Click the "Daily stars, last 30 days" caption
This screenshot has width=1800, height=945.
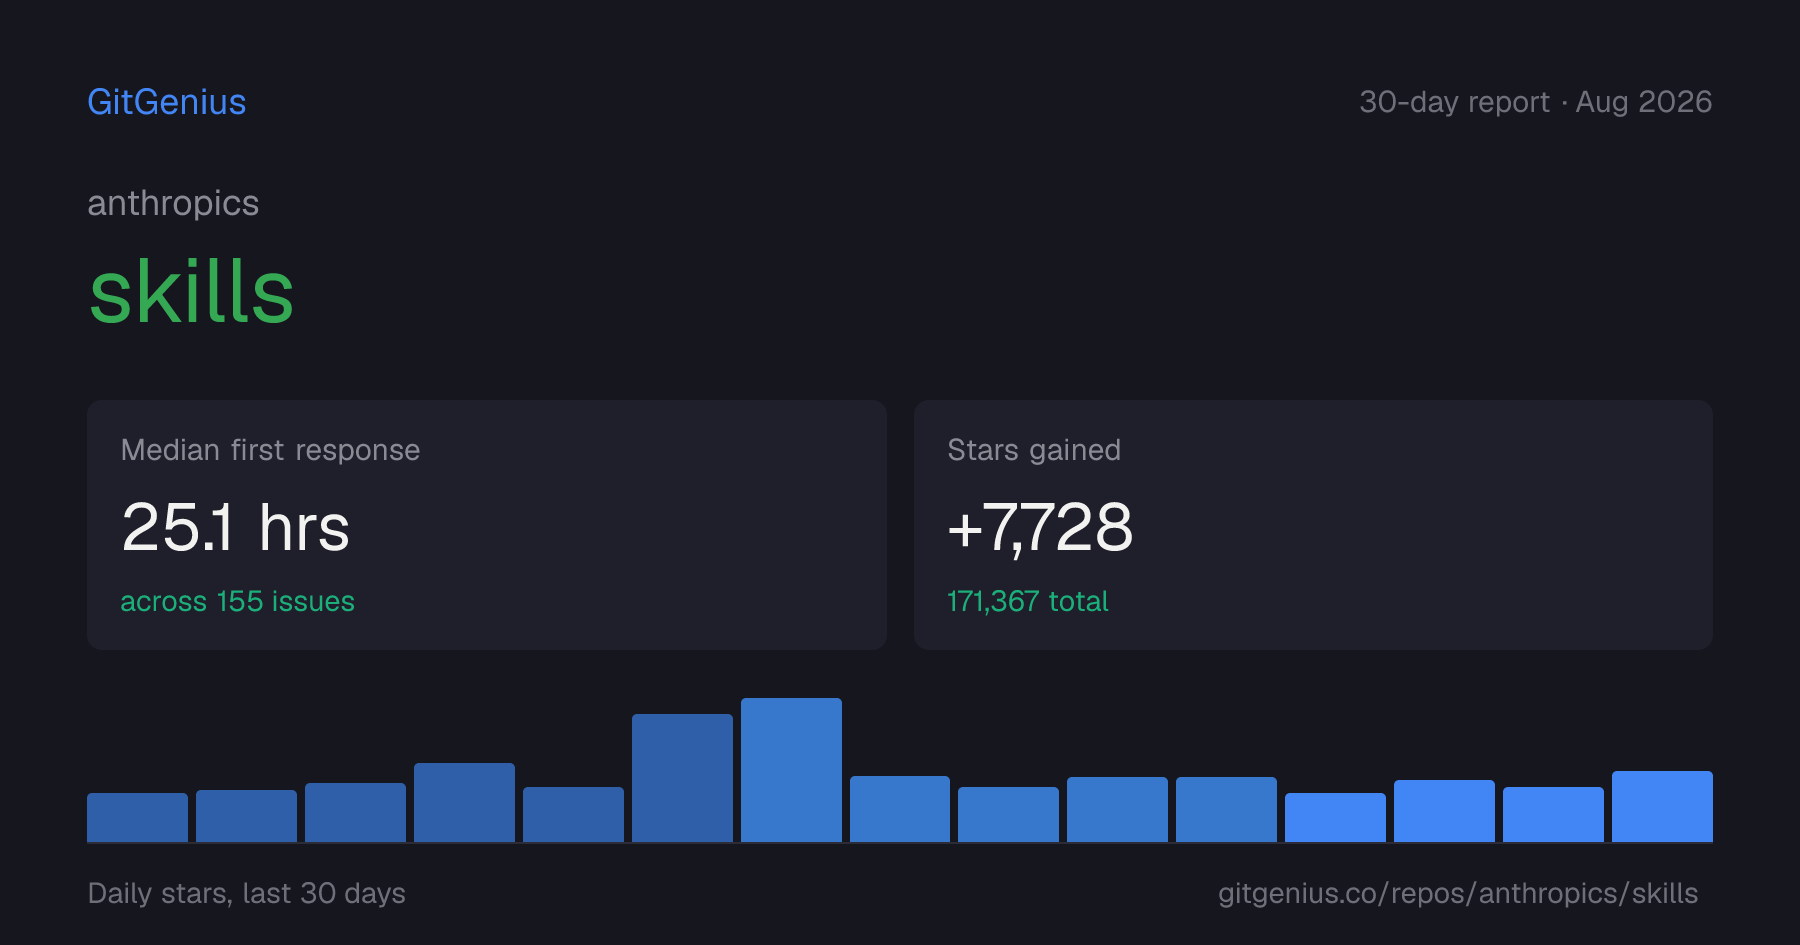coord(247,893)
